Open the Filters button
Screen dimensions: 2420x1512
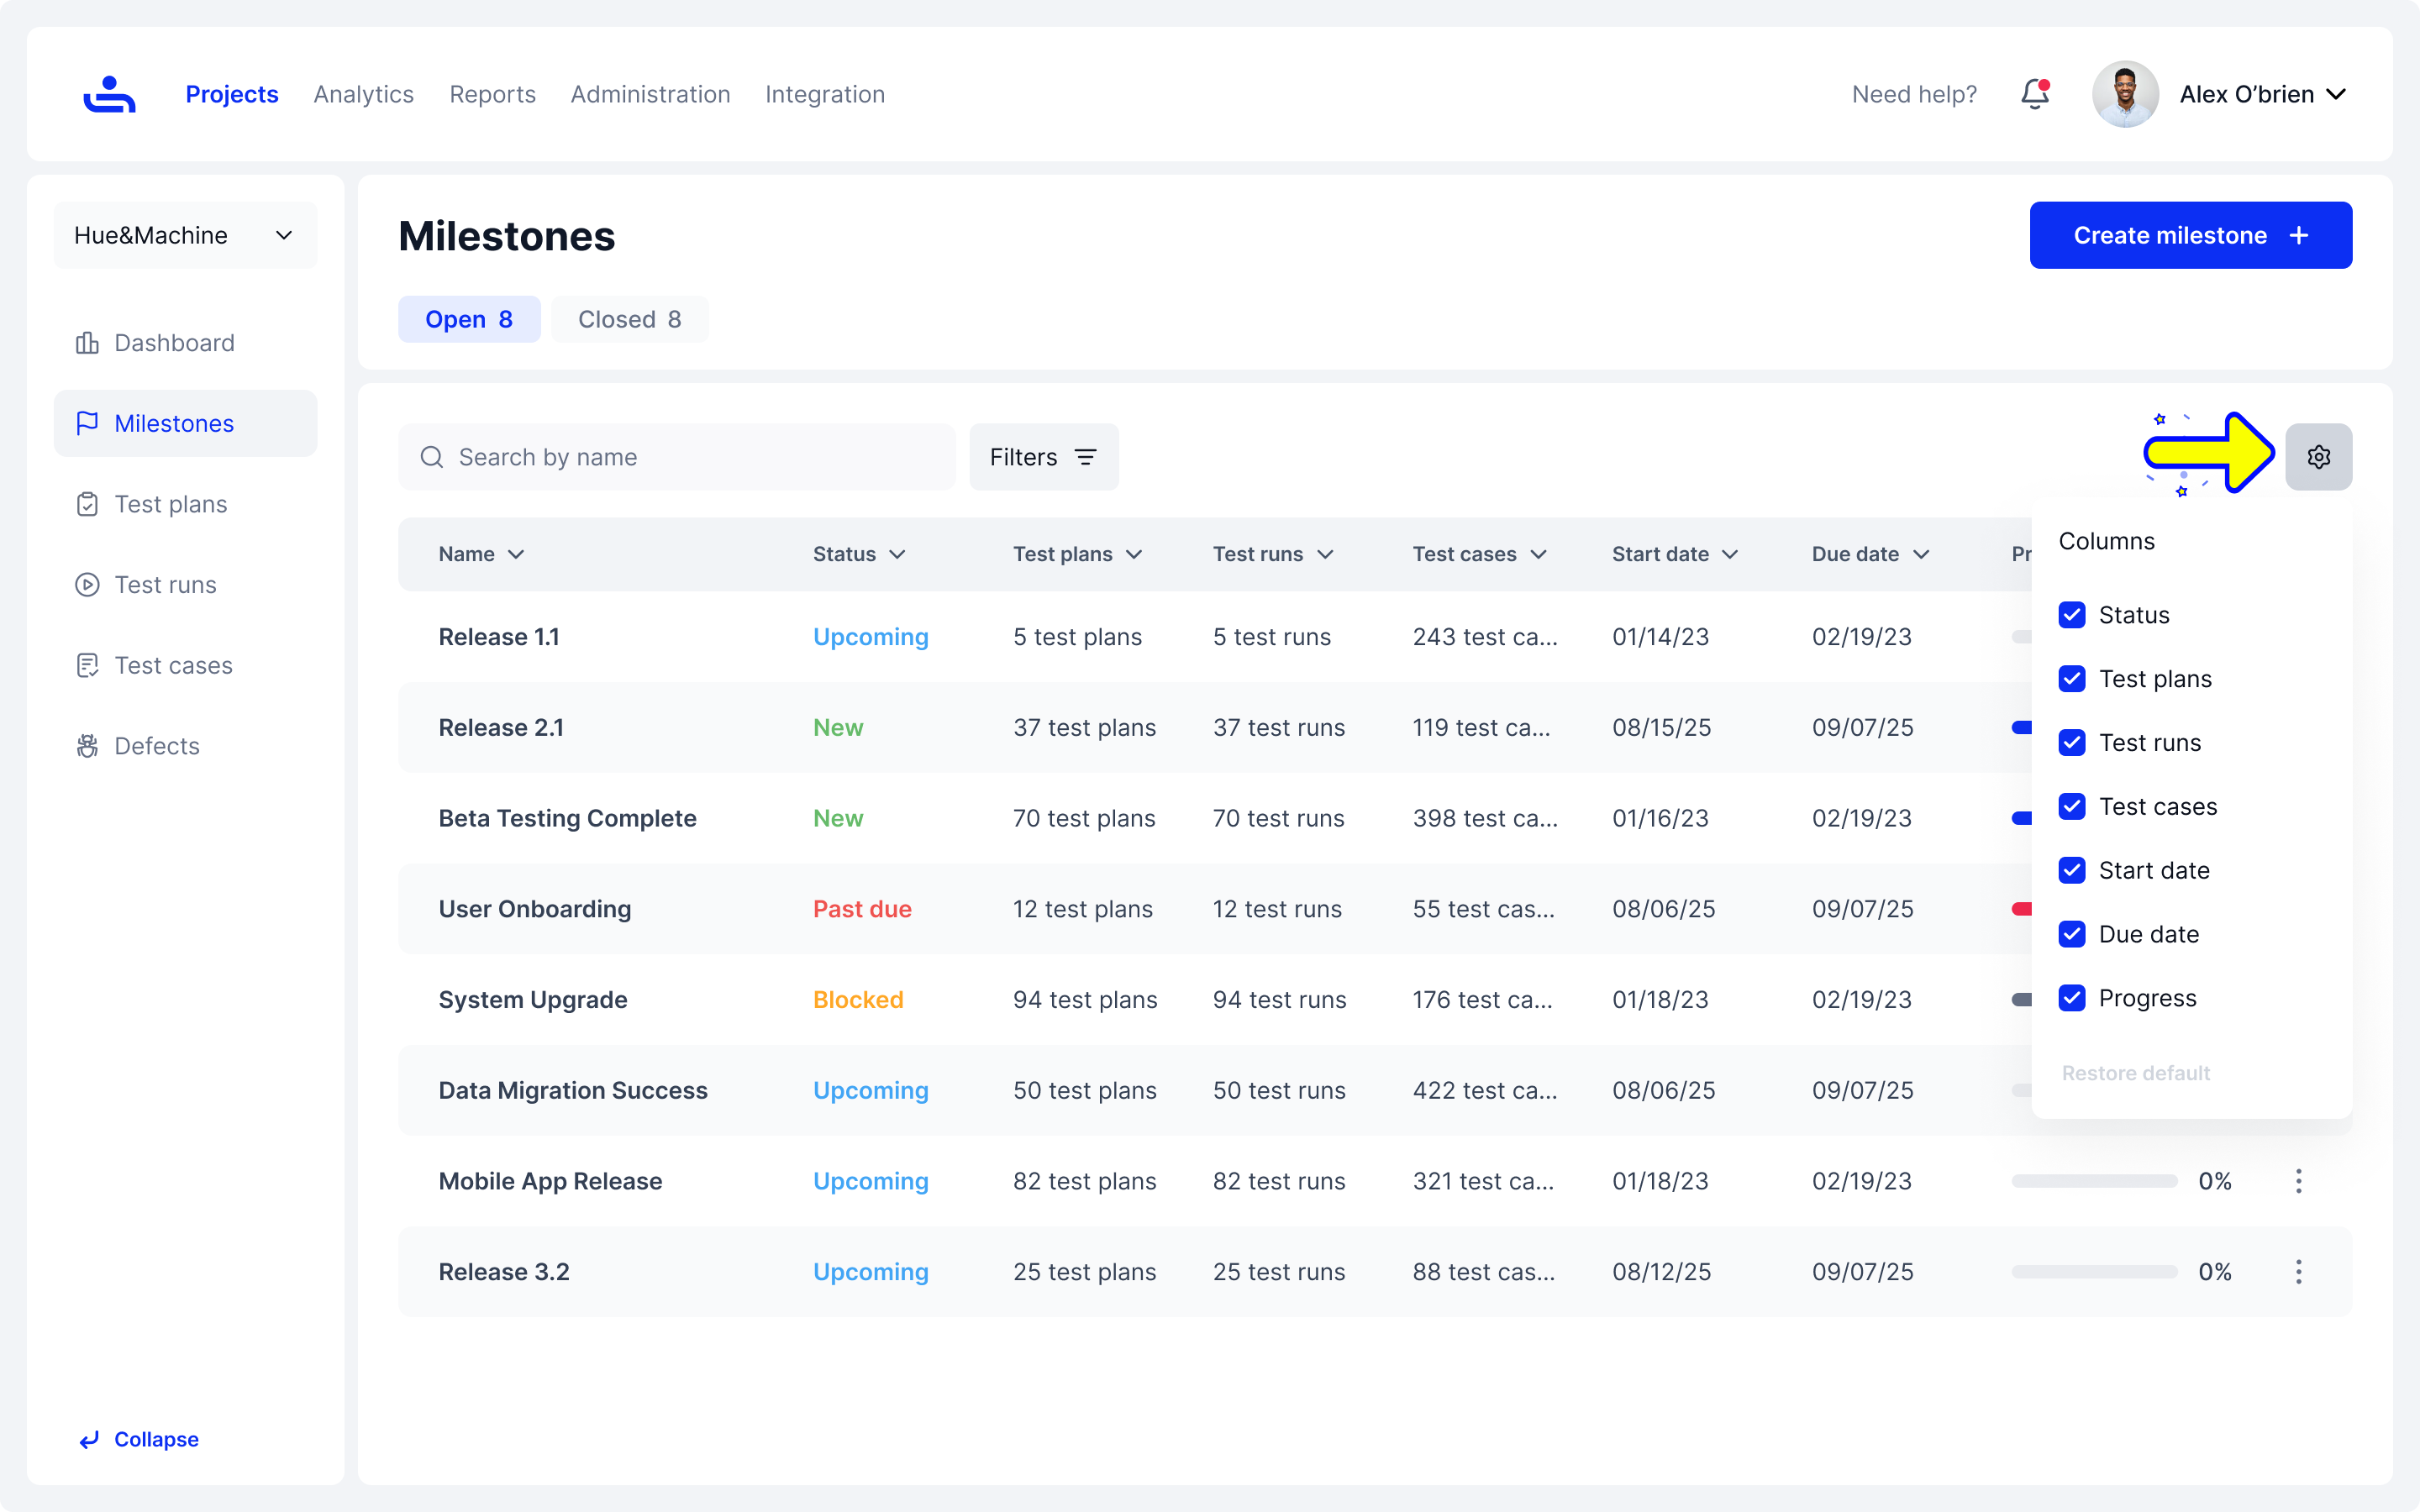1043,457
